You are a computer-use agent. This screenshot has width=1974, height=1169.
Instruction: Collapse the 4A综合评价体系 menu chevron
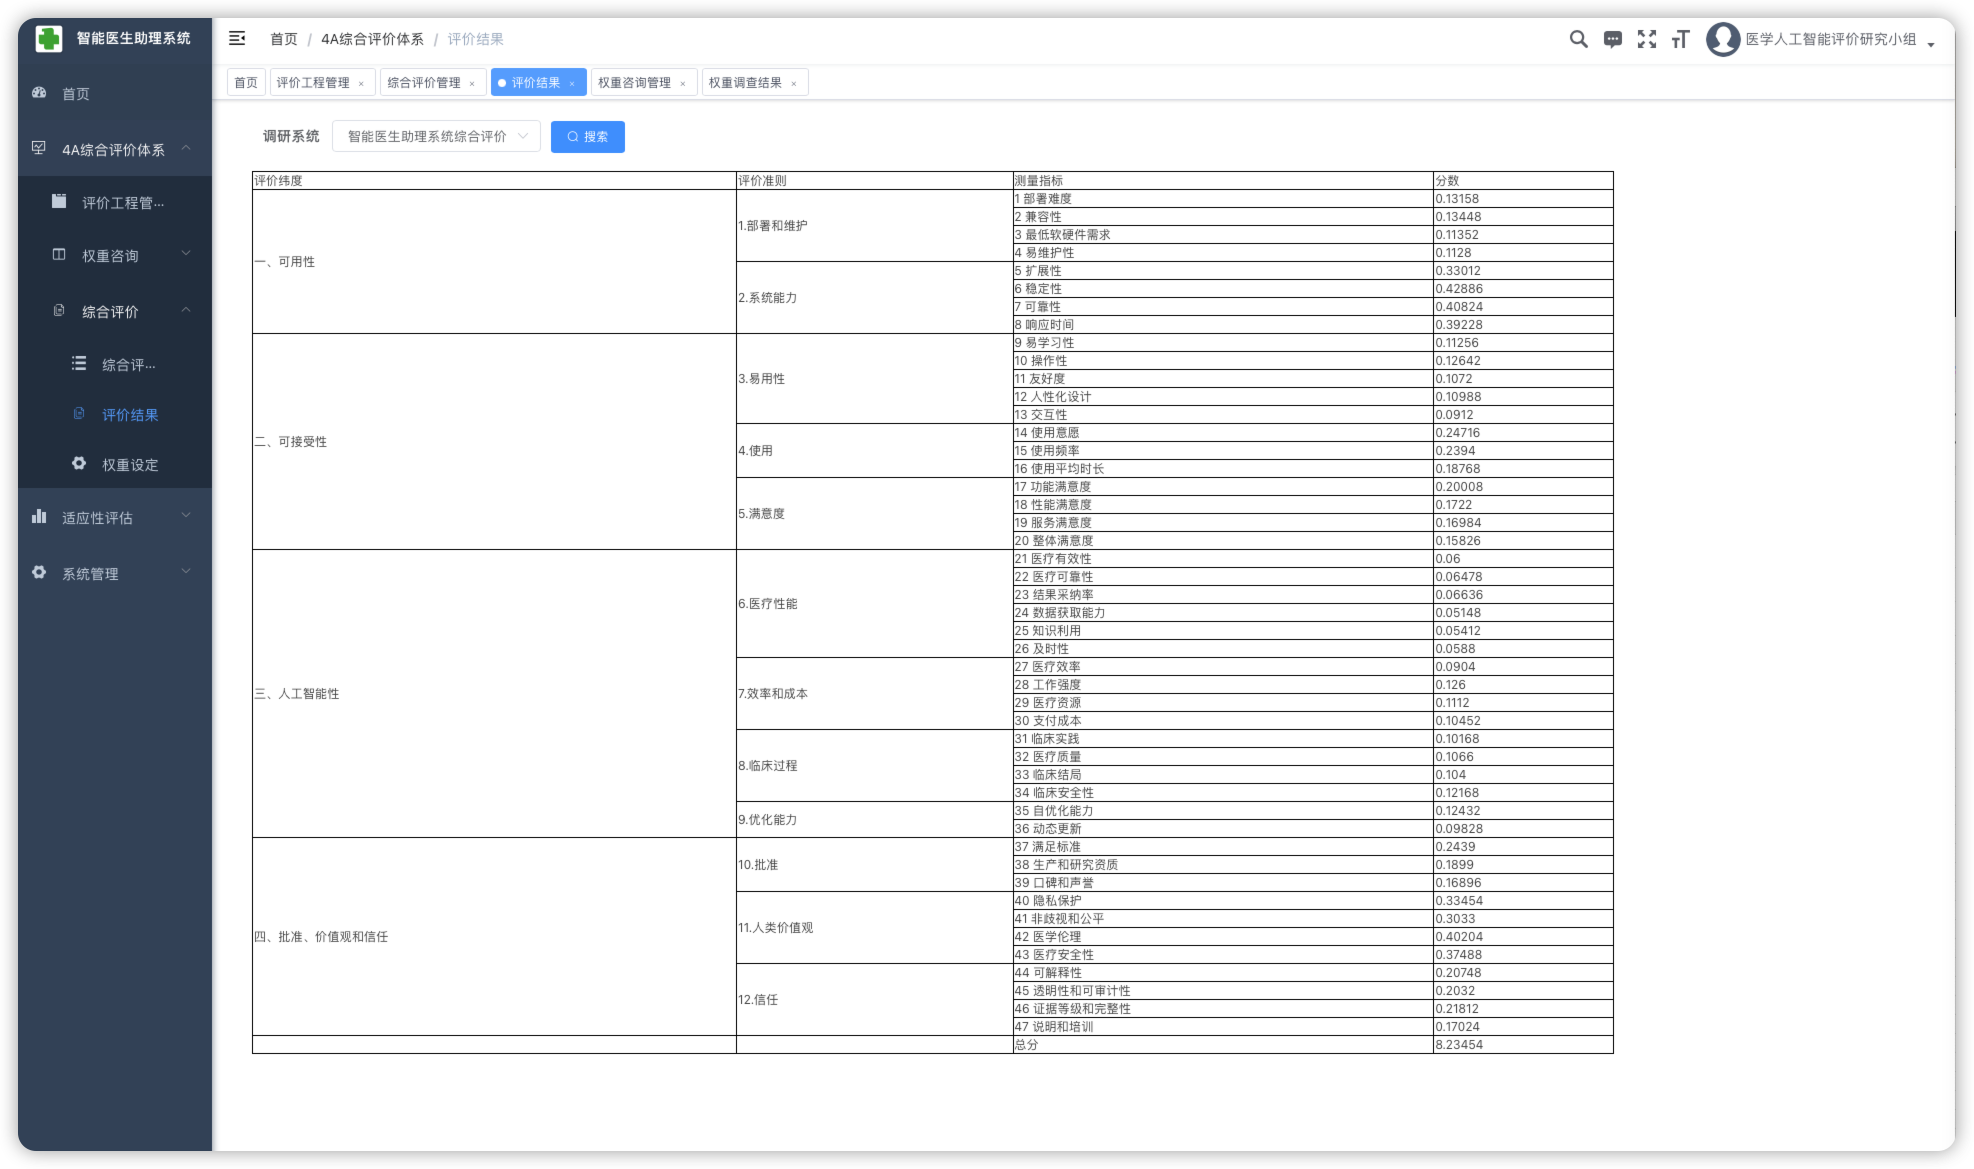pyautogui.click(x=186, y=149)
